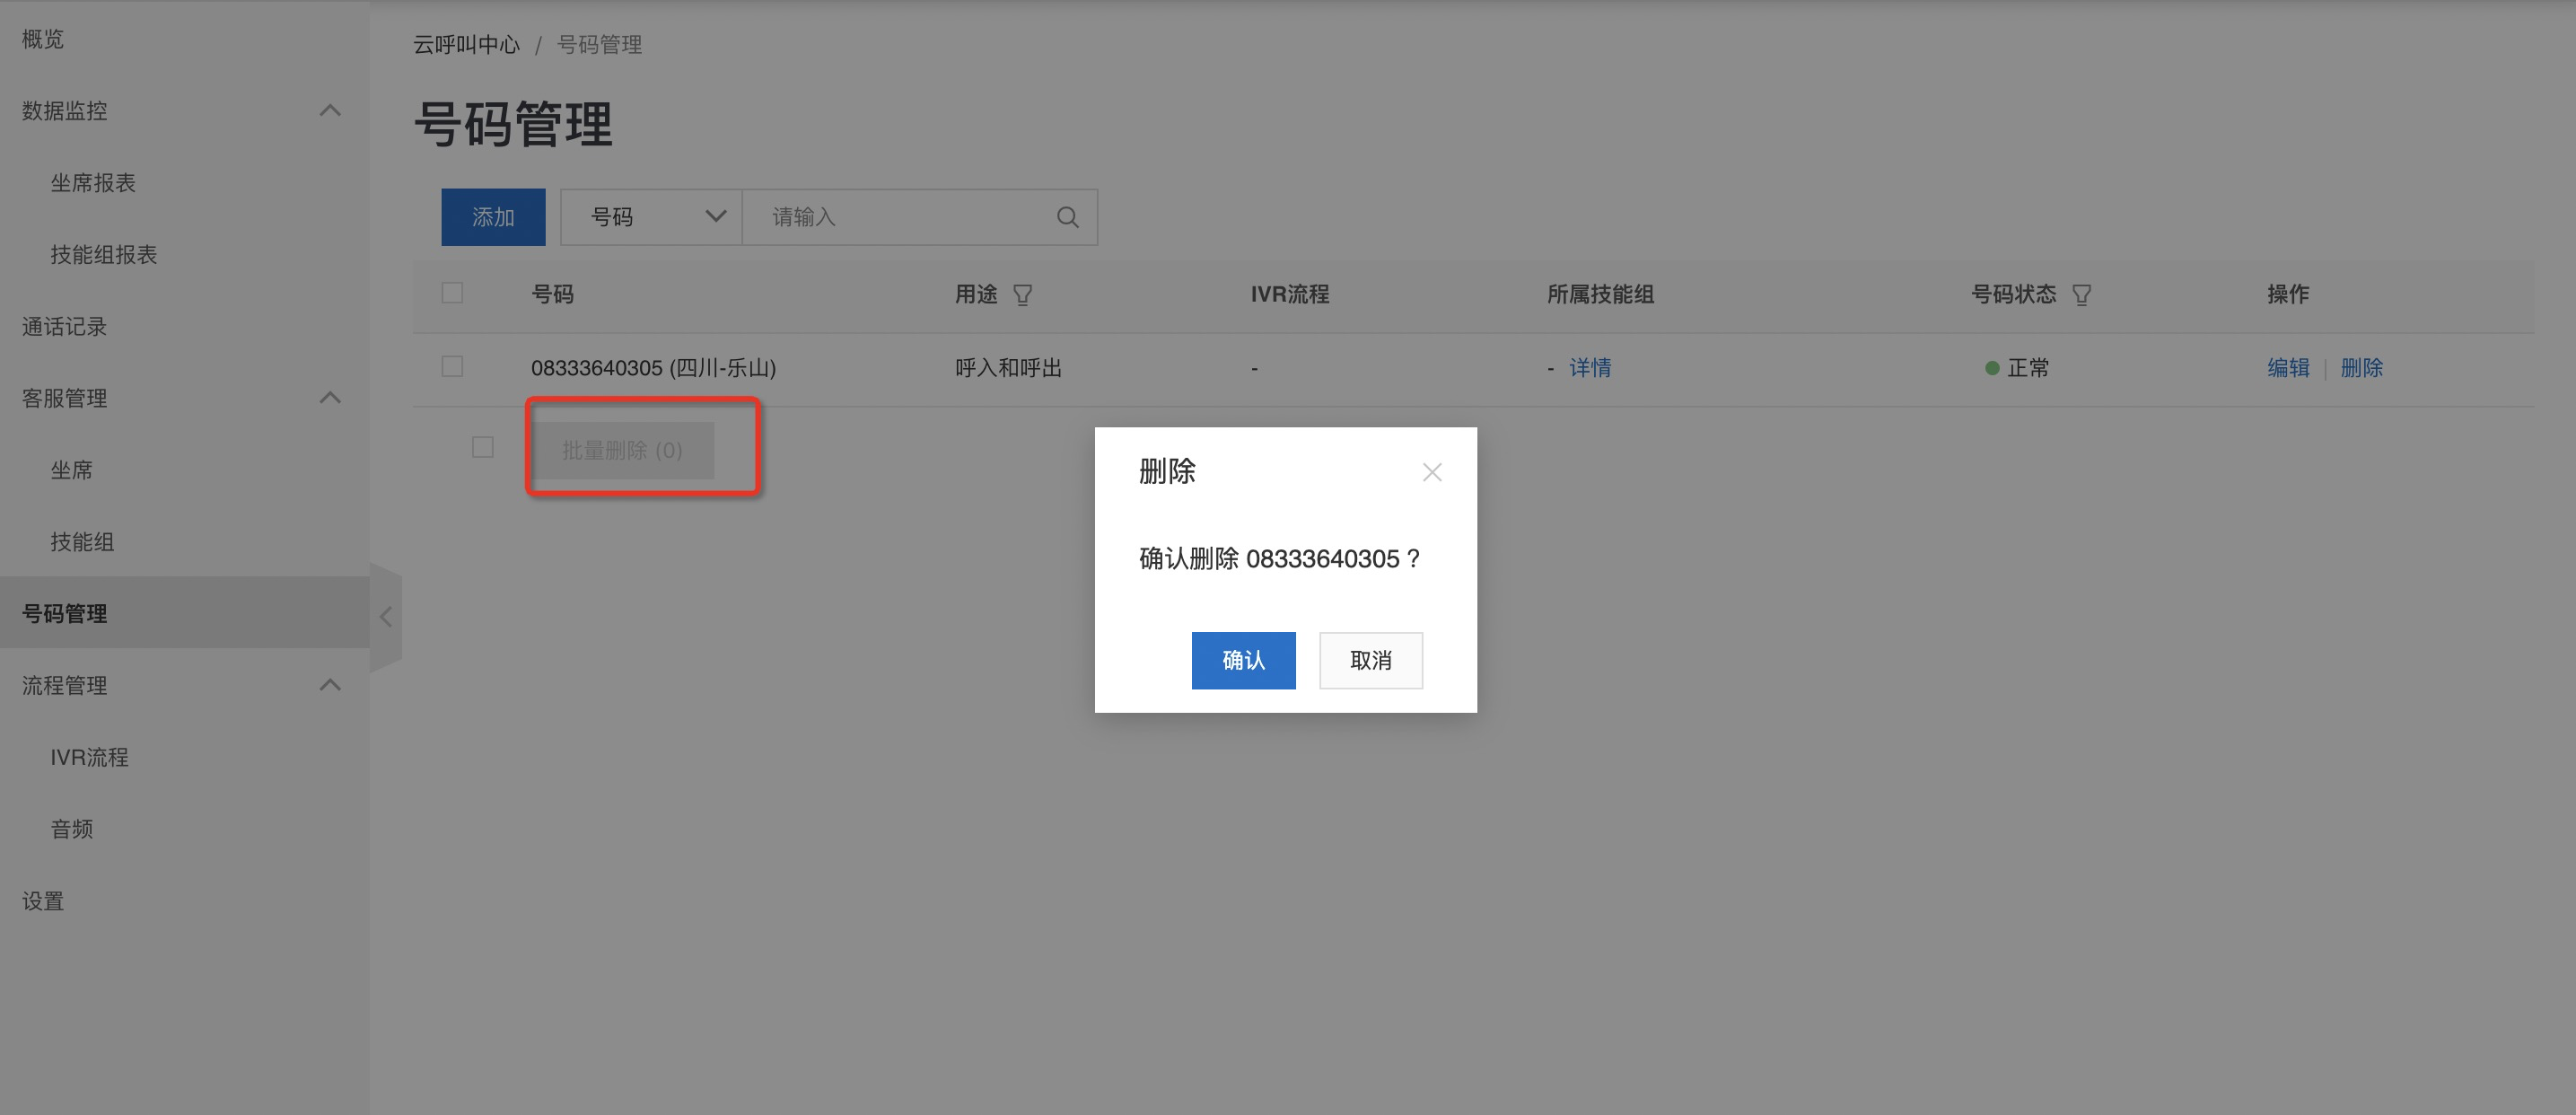Close the 删除 dialog with X icon
The width and height of the screenshot is (2576, 1115).
coord(1432,472)
